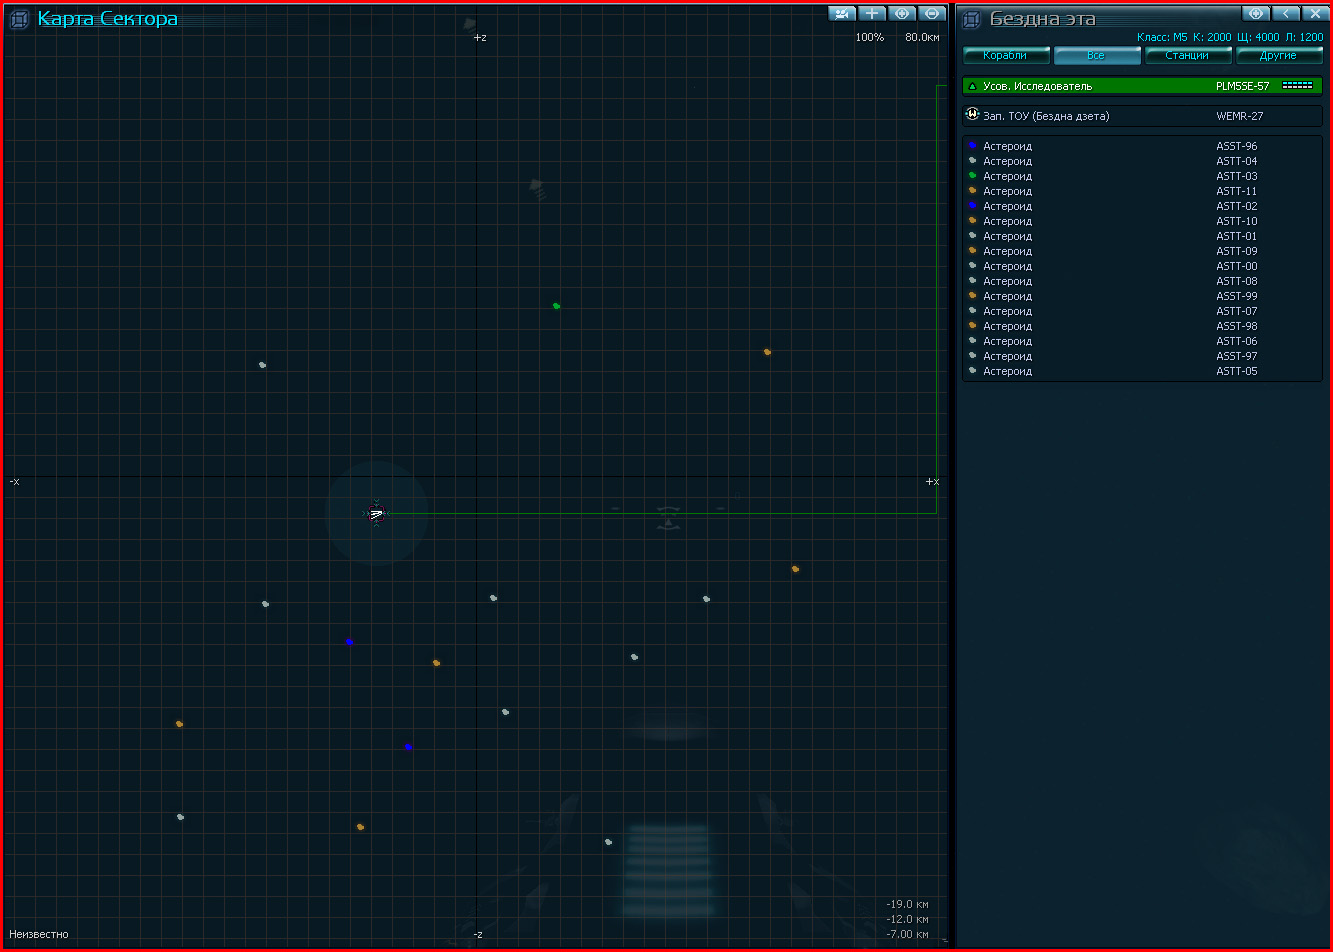
Task: Select the asteroid row ASTT-06
Action: tap(1142, 341)
